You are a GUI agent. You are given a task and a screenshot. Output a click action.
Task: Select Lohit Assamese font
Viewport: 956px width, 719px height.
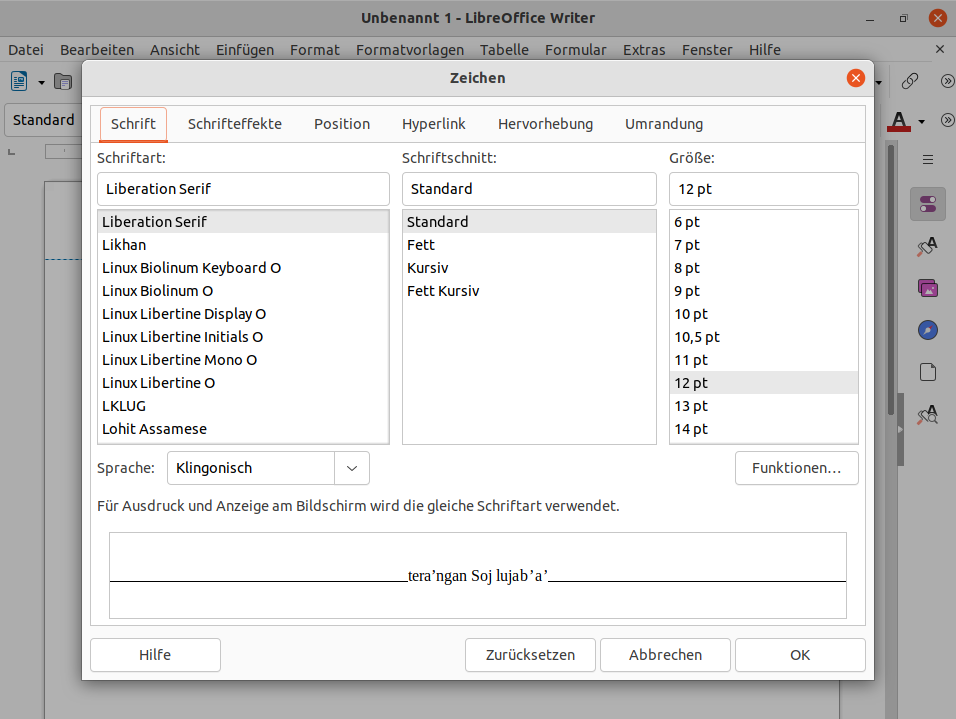[243, 429]
